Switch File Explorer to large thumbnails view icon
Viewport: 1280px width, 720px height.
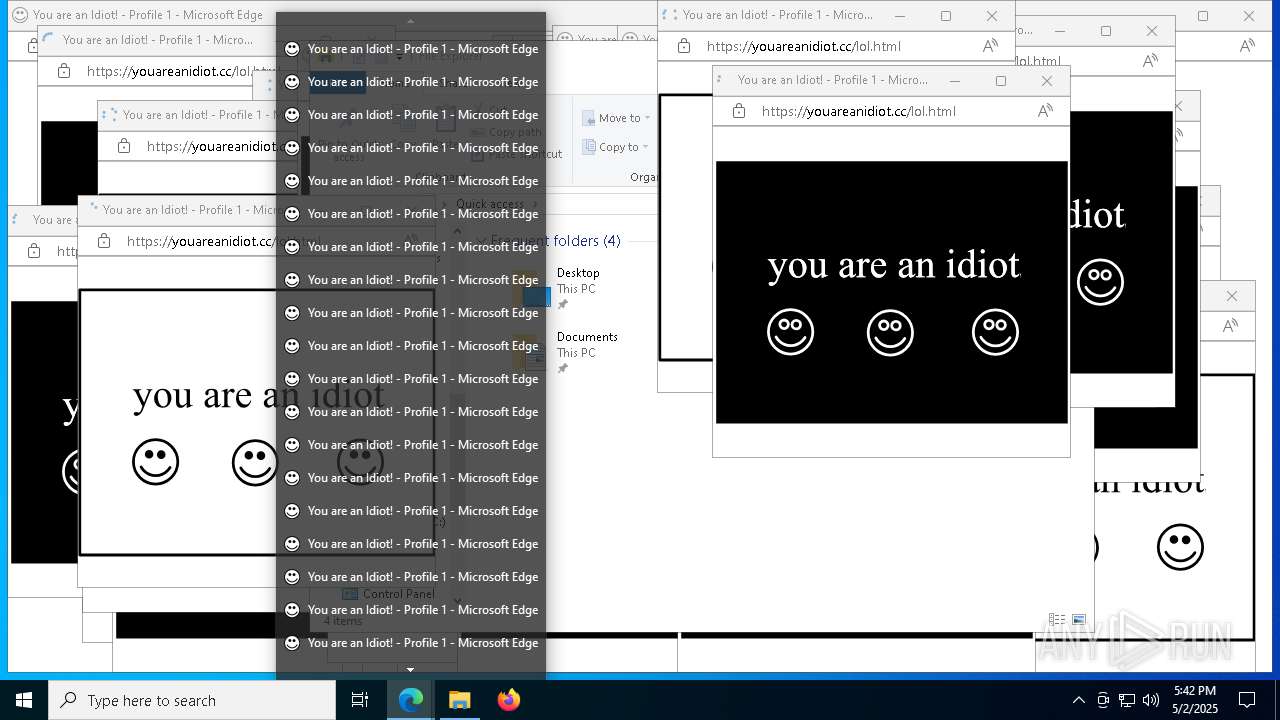click(1079, 620)
